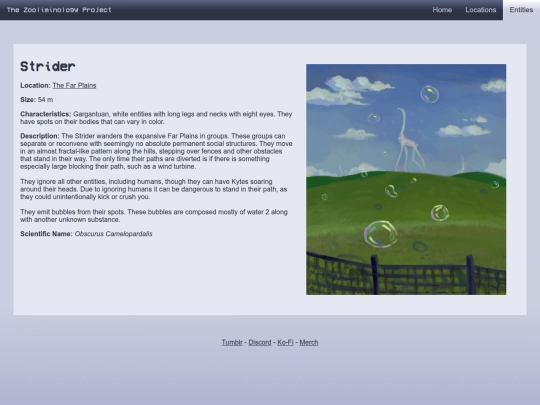This screenshot has width=540, height=405.
Task: Click the Strider painting image
Action: click(406, 179)
